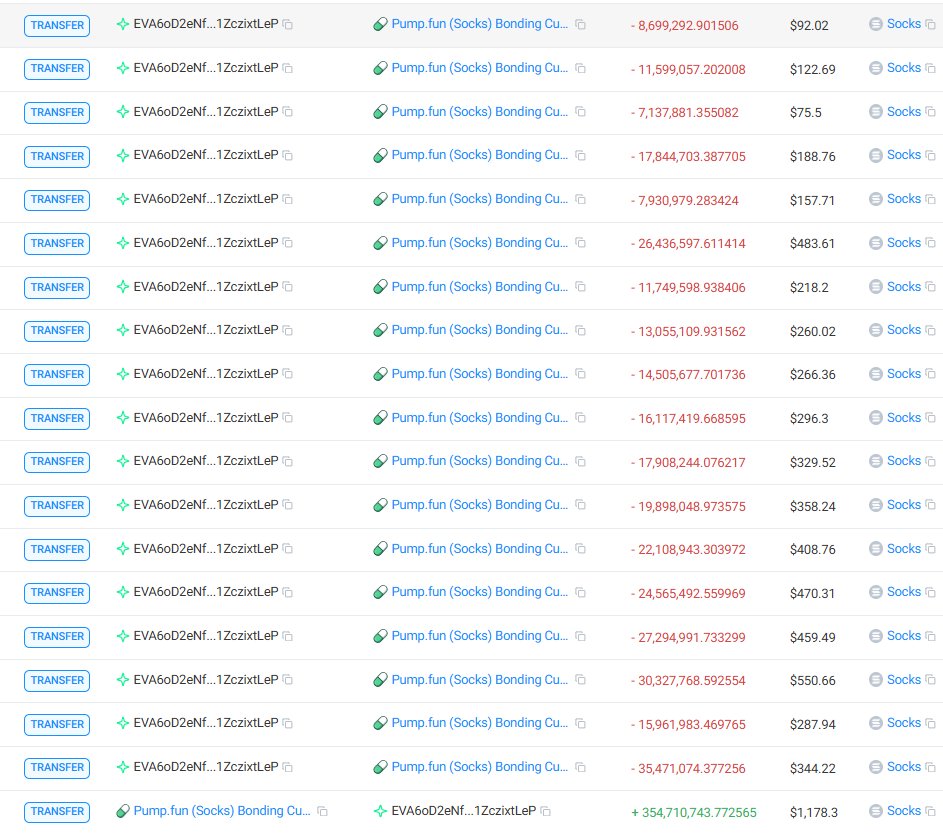Click Socks token icon in $1,178.3 row

876,811
